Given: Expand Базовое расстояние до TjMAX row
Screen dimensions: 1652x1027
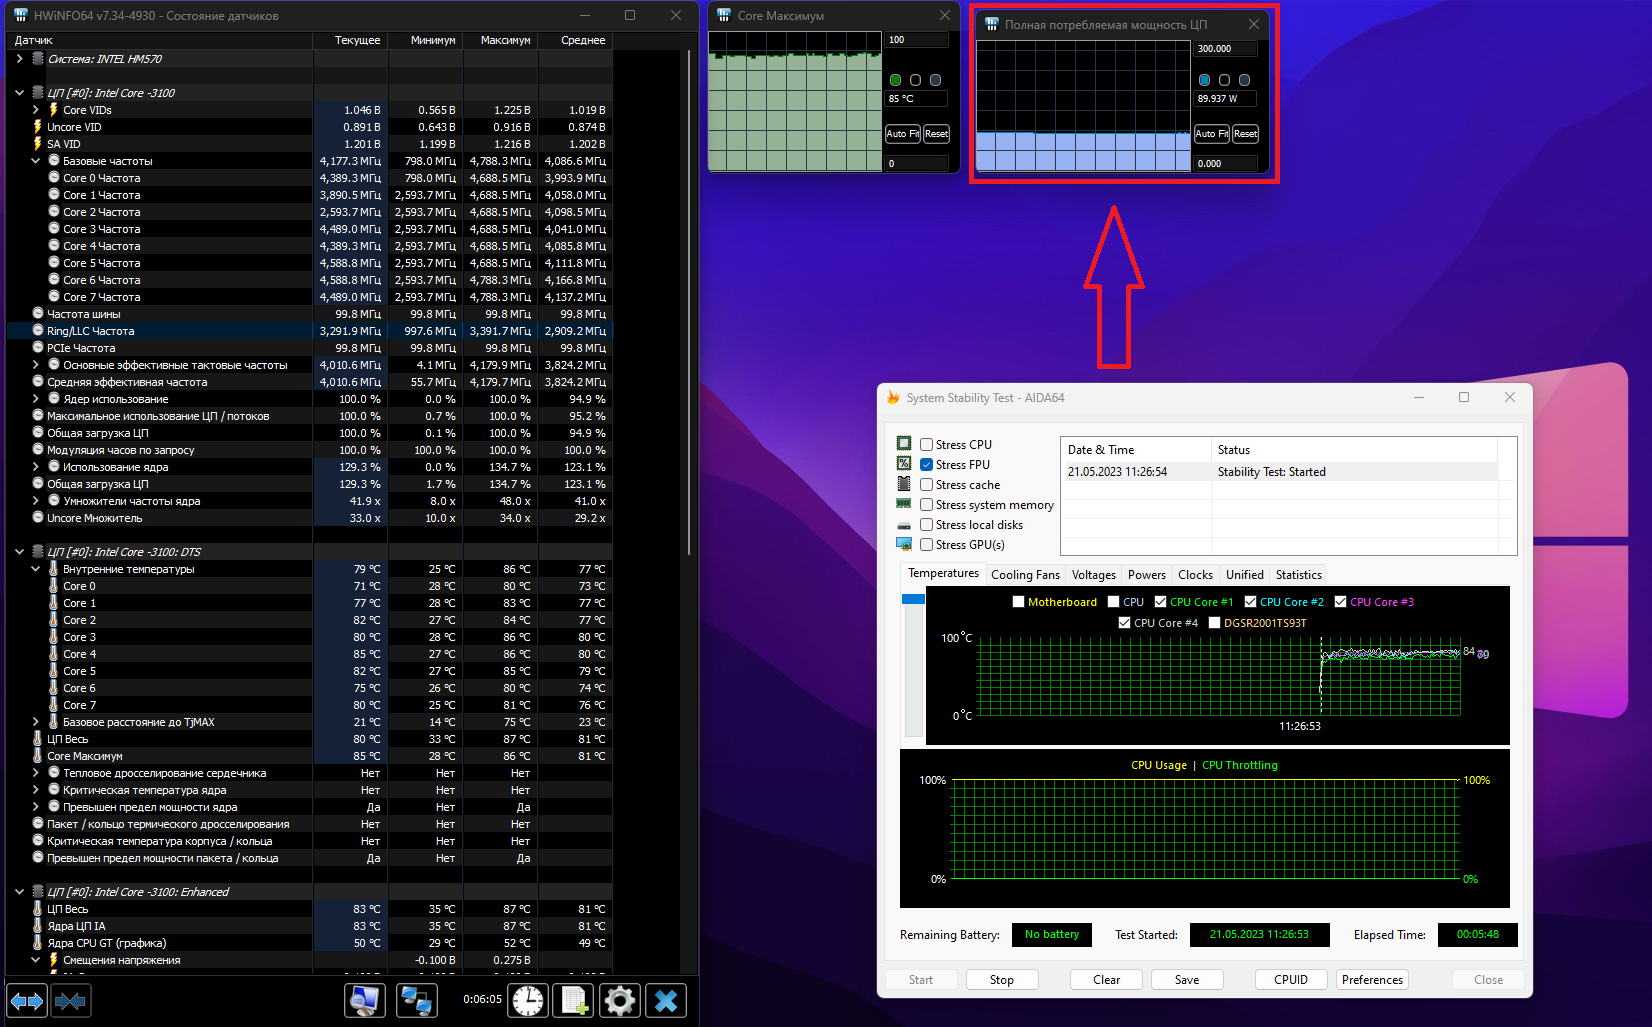Looking at the screenshot, I should [x=36, y=722].
